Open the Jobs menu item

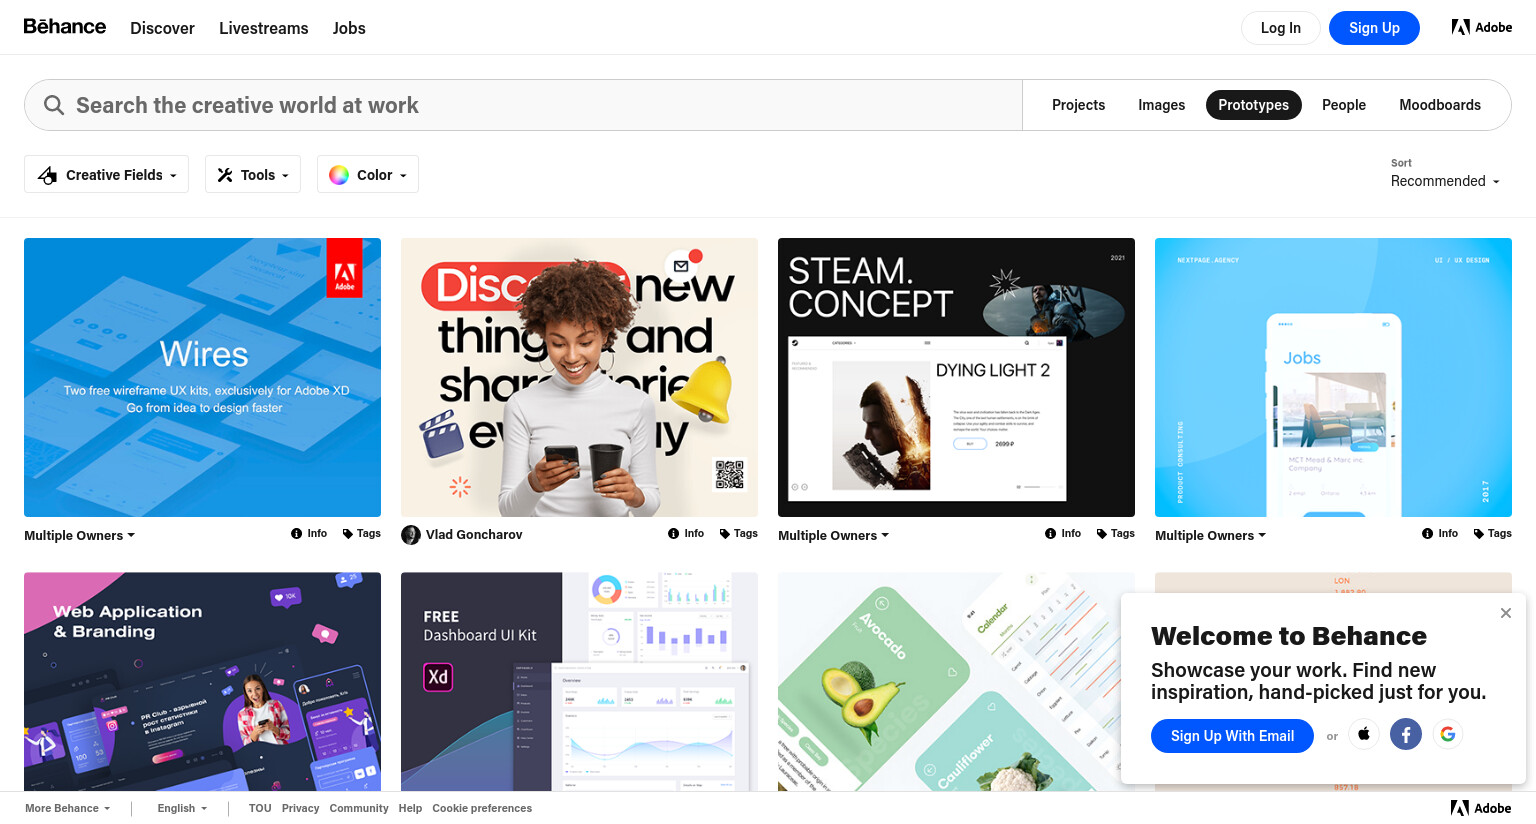(x=349, y=28)
